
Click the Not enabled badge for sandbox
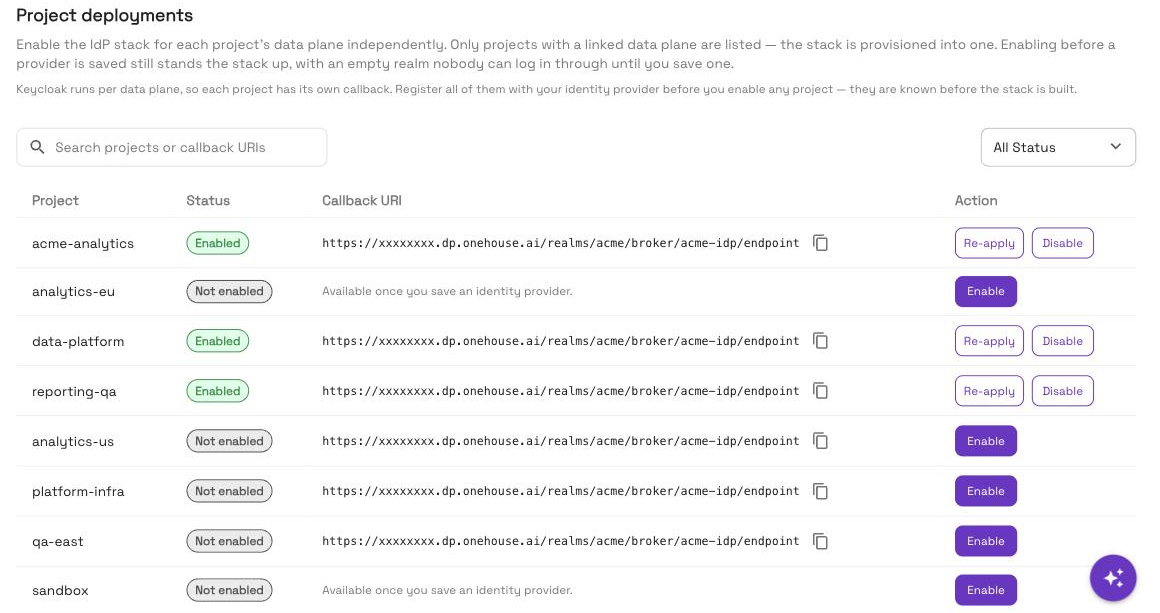pyautogui.click(x=229, y=590)
